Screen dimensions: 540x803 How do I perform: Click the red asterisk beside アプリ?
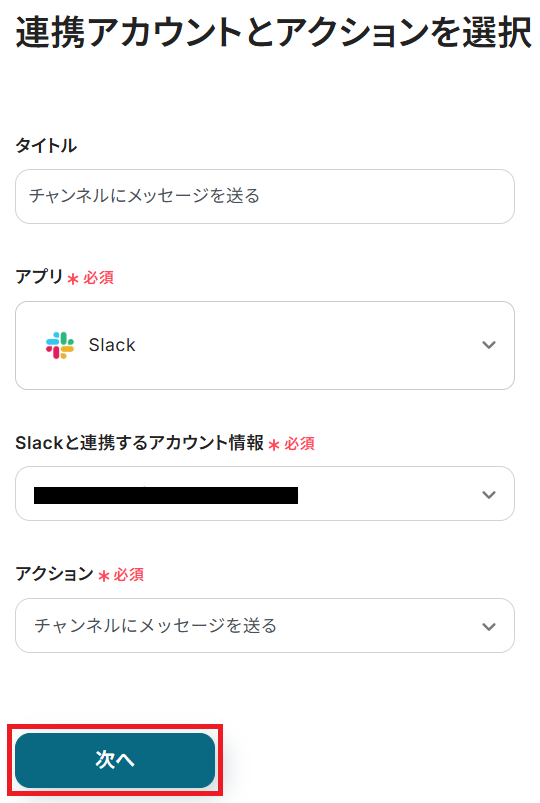[73, 279]
